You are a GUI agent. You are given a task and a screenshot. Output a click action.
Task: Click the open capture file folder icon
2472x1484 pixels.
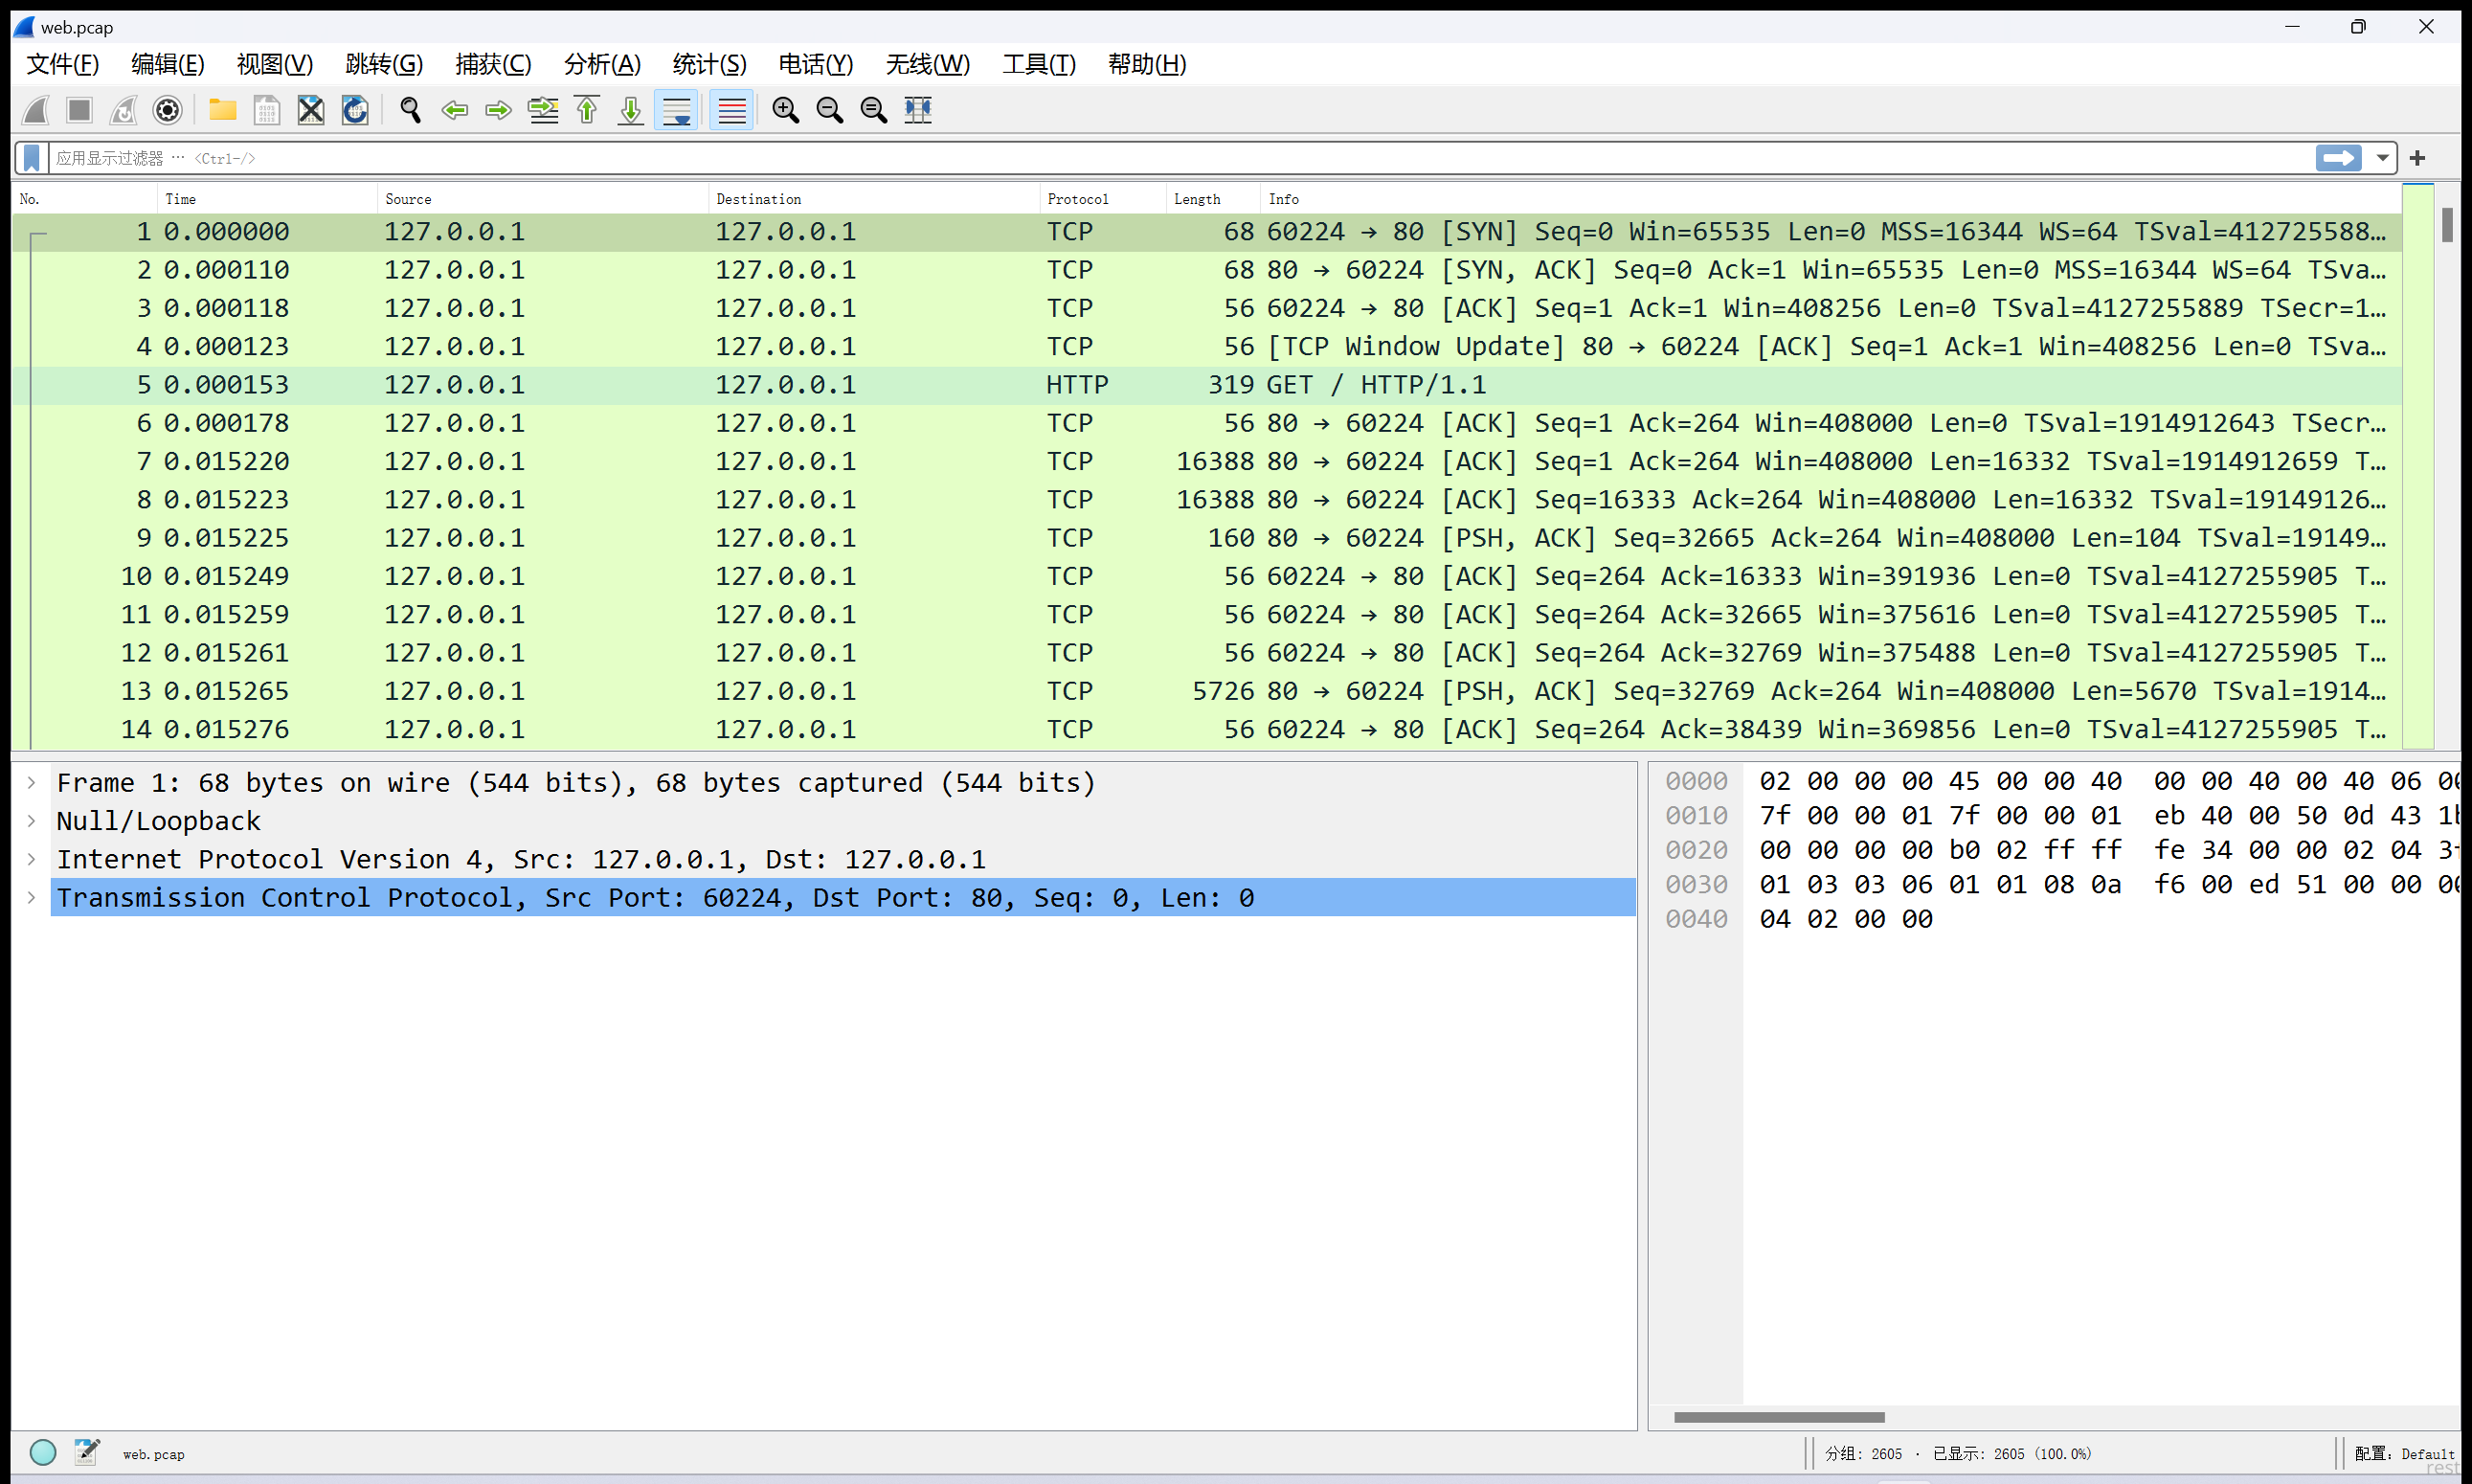coord(222,110)
